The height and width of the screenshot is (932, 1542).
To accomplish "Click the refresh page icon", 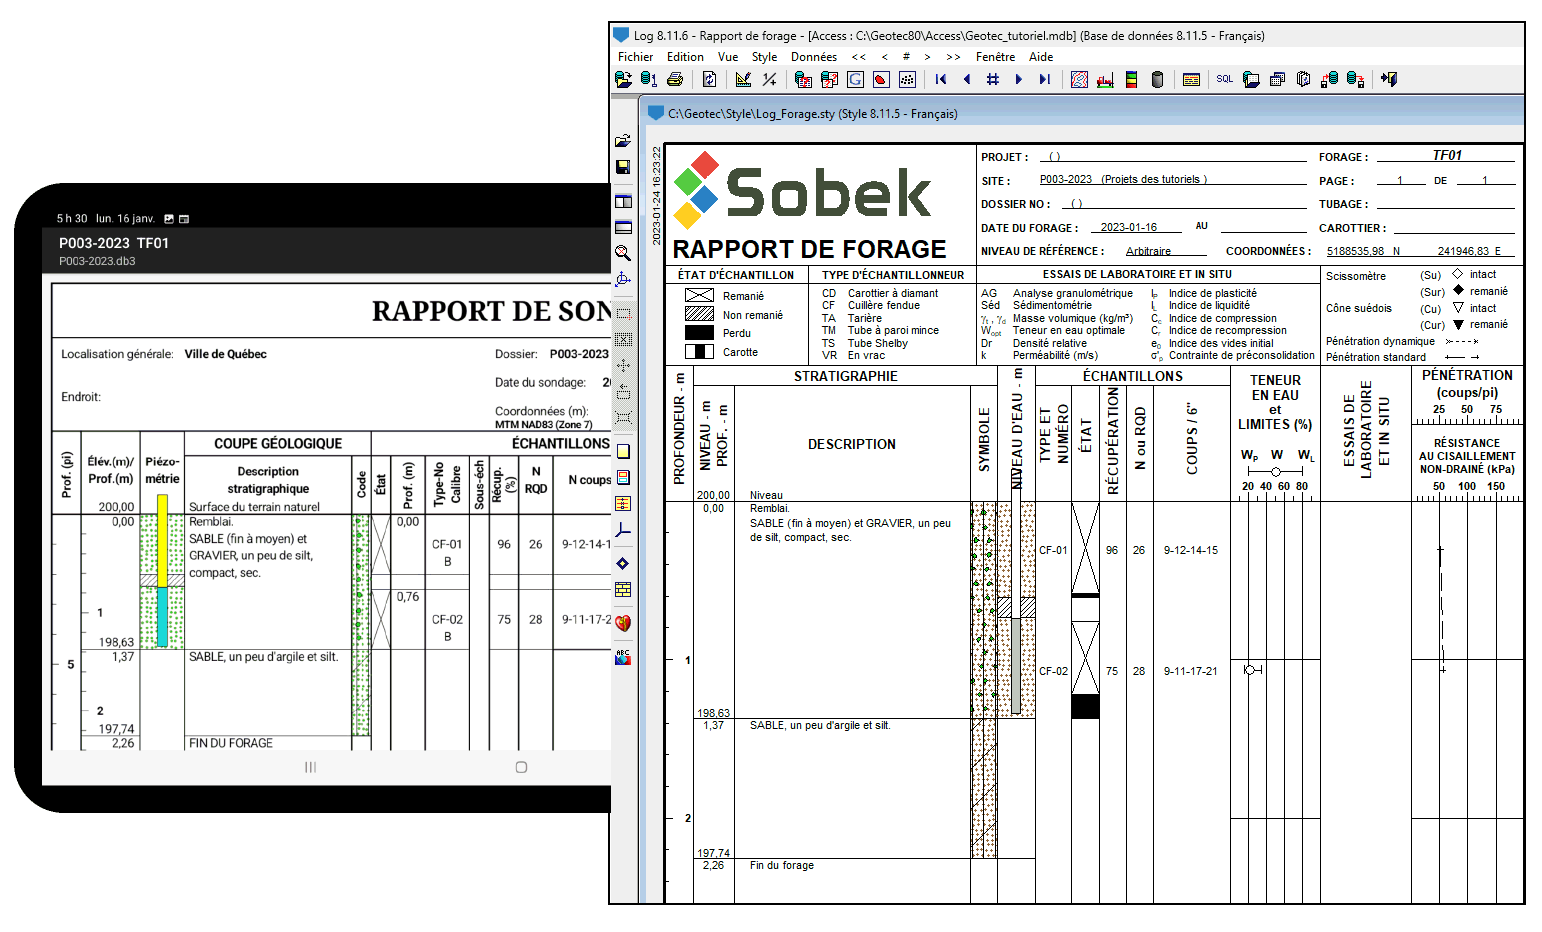I will 709,79.
